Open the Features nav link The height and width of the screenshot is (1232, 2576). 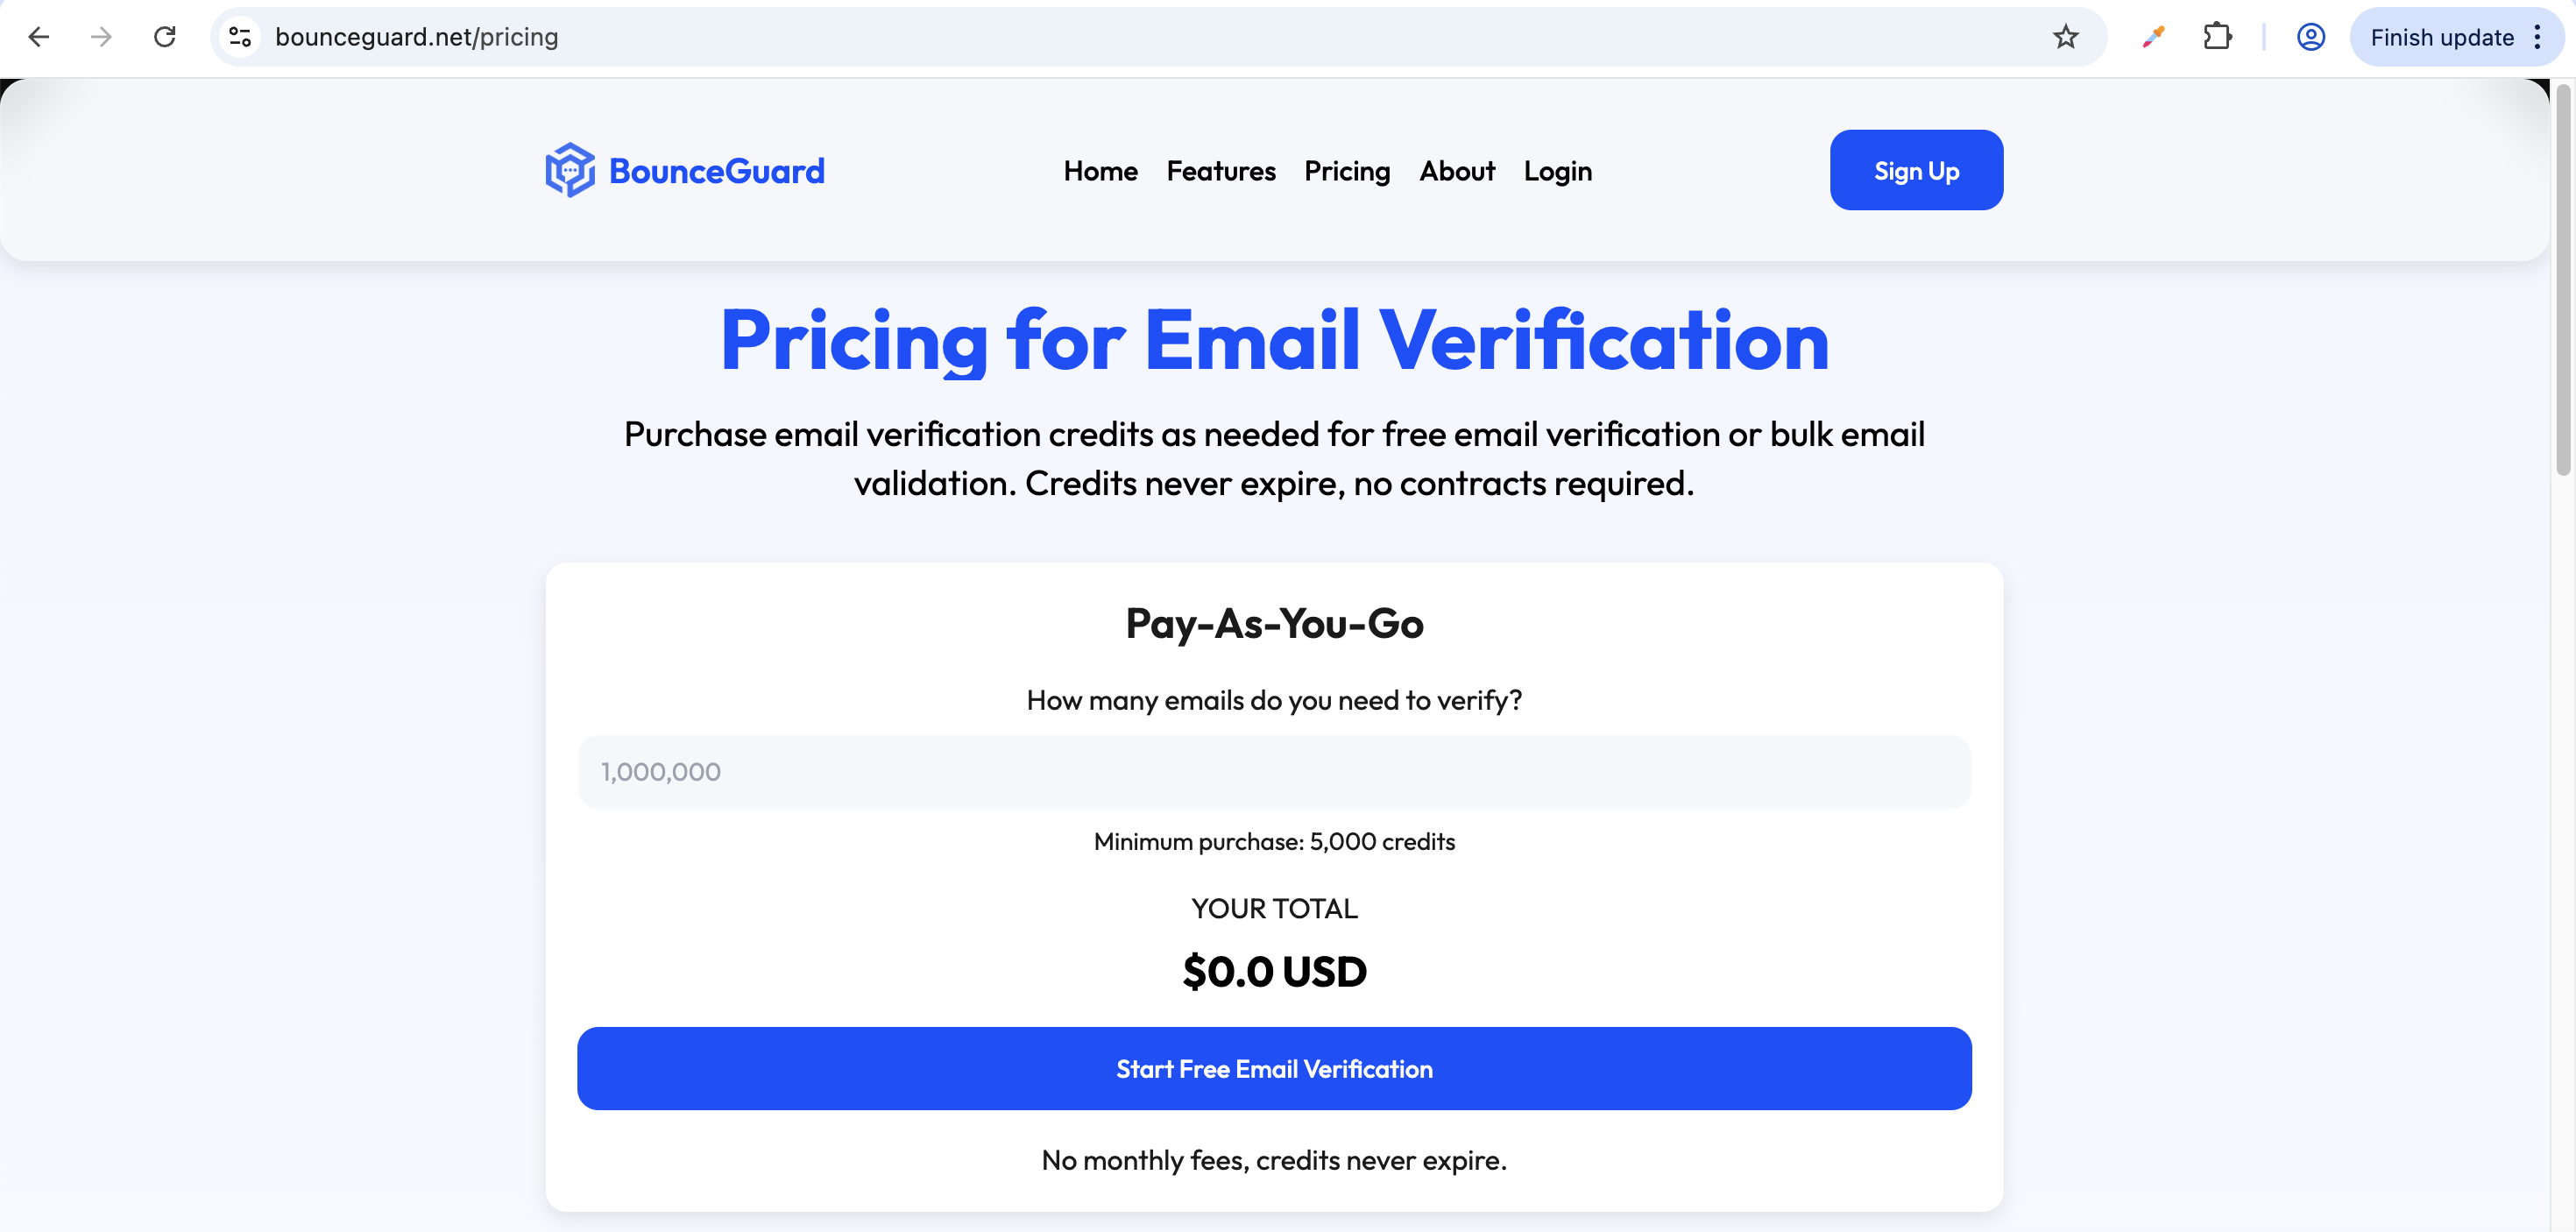coord(1220,171)
